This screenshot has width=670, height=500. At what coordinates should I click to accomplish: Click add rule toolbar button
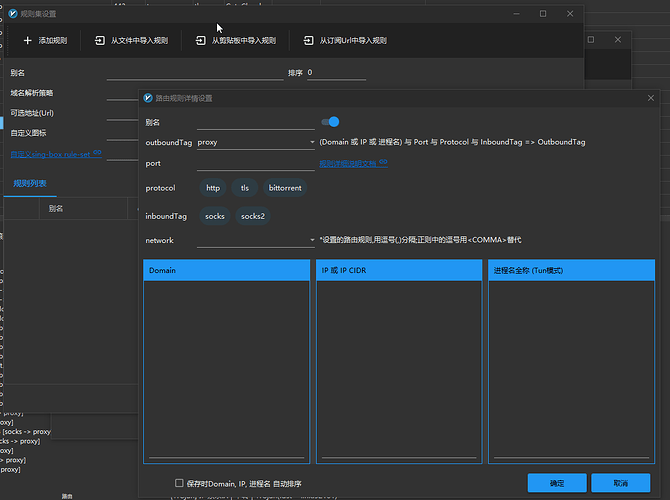(45, 41)
